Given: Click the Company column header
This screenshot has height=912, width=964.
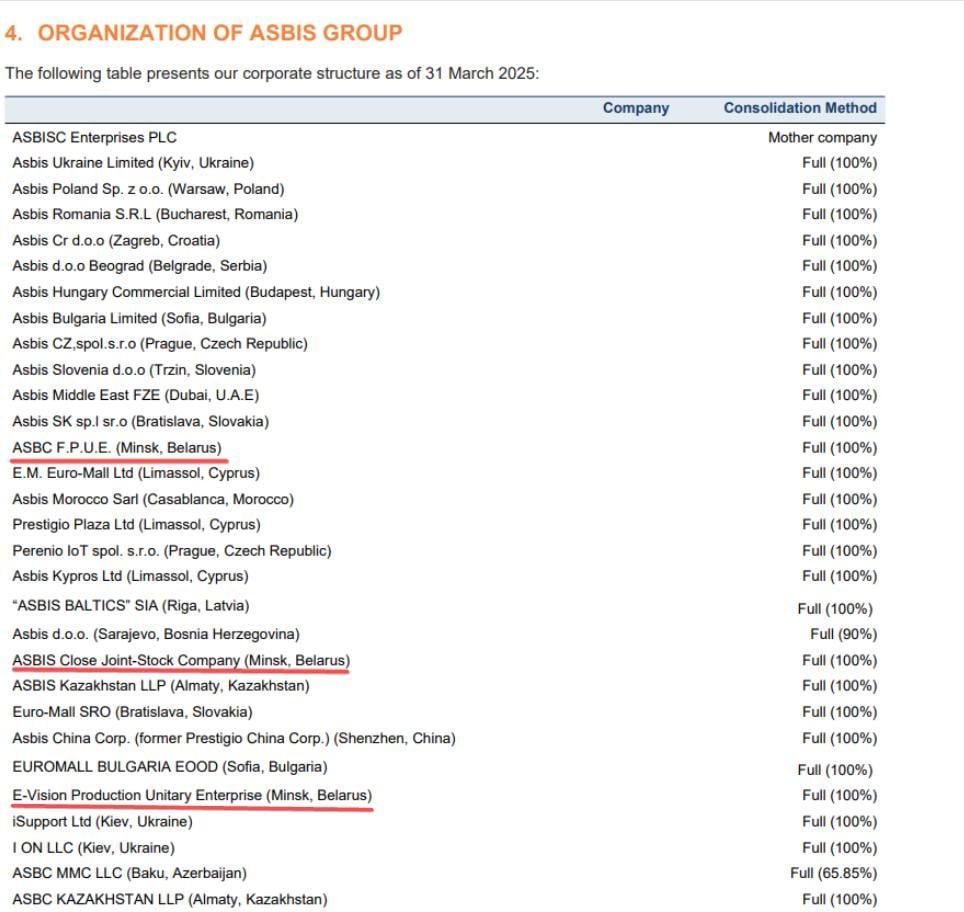Looking at the screenshot, I should tap(635, 108).
